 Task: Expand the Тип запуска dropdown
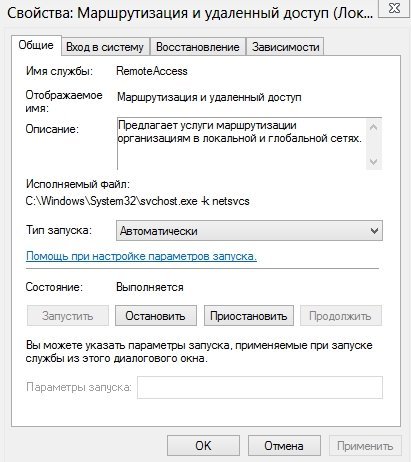click(x=249, y=231)
